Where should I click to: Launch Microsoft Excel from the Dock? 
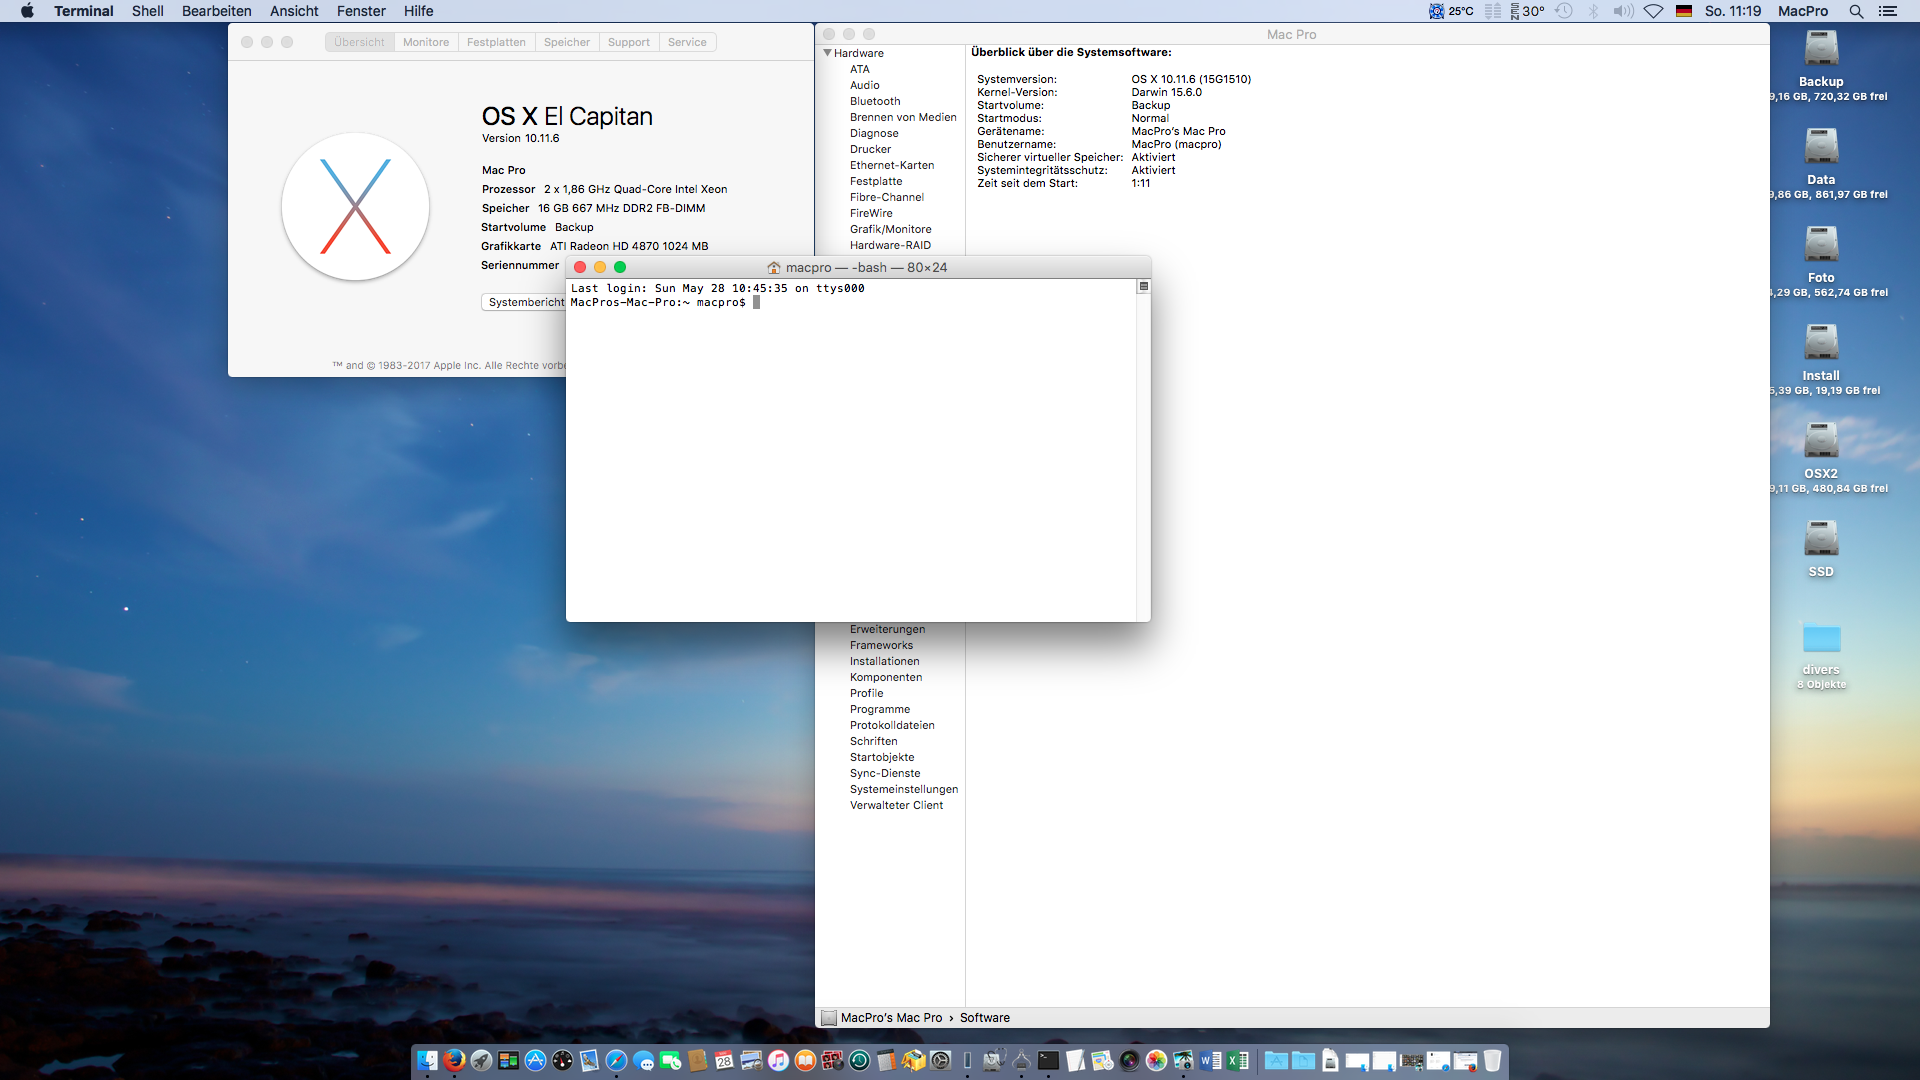(1237, 1060)
